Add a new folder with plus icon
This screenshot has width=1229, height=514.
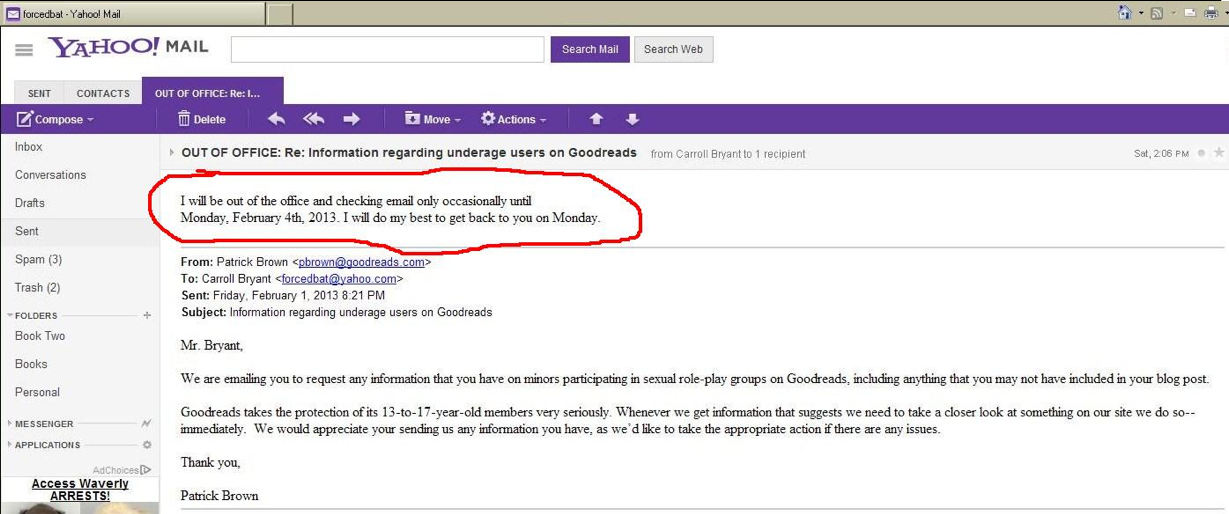coord(147,315)
